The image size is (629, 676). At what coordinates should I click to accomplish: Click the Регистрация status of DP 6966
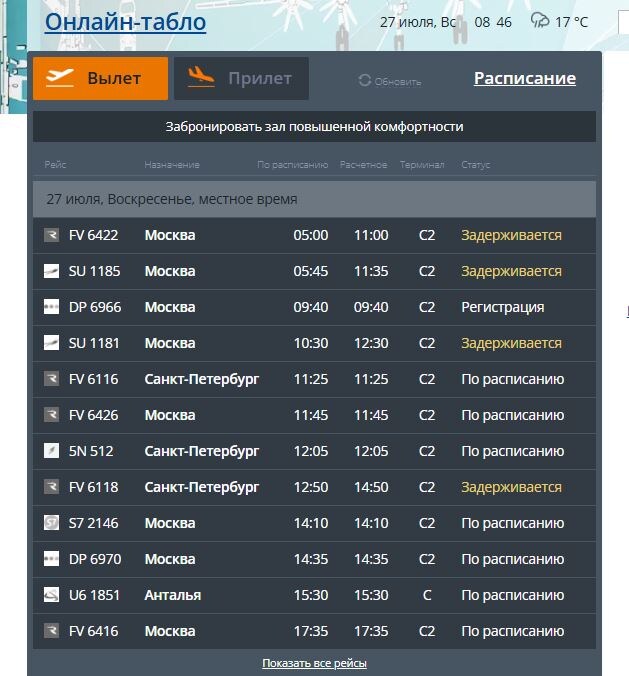[503, 307]
